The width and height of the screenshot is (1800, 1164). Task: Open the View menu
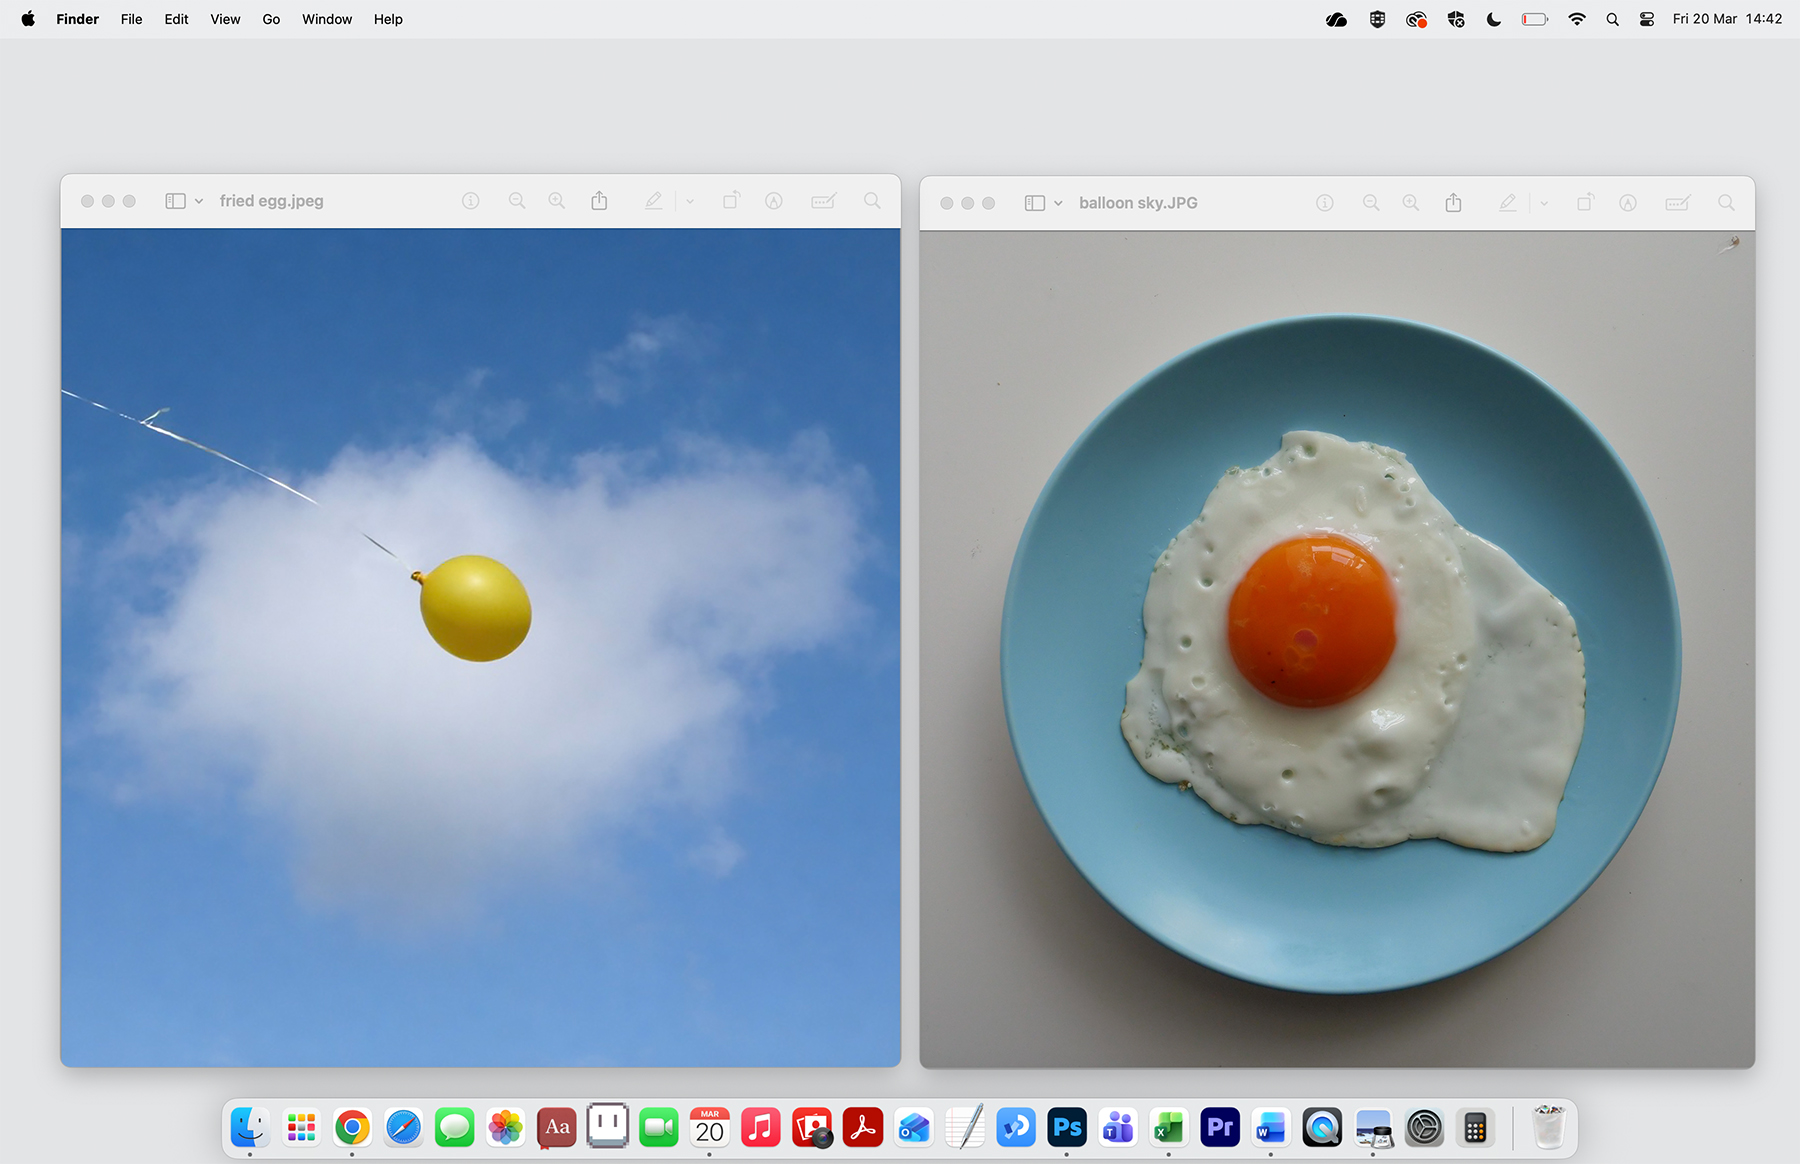(x=224, y=18)
